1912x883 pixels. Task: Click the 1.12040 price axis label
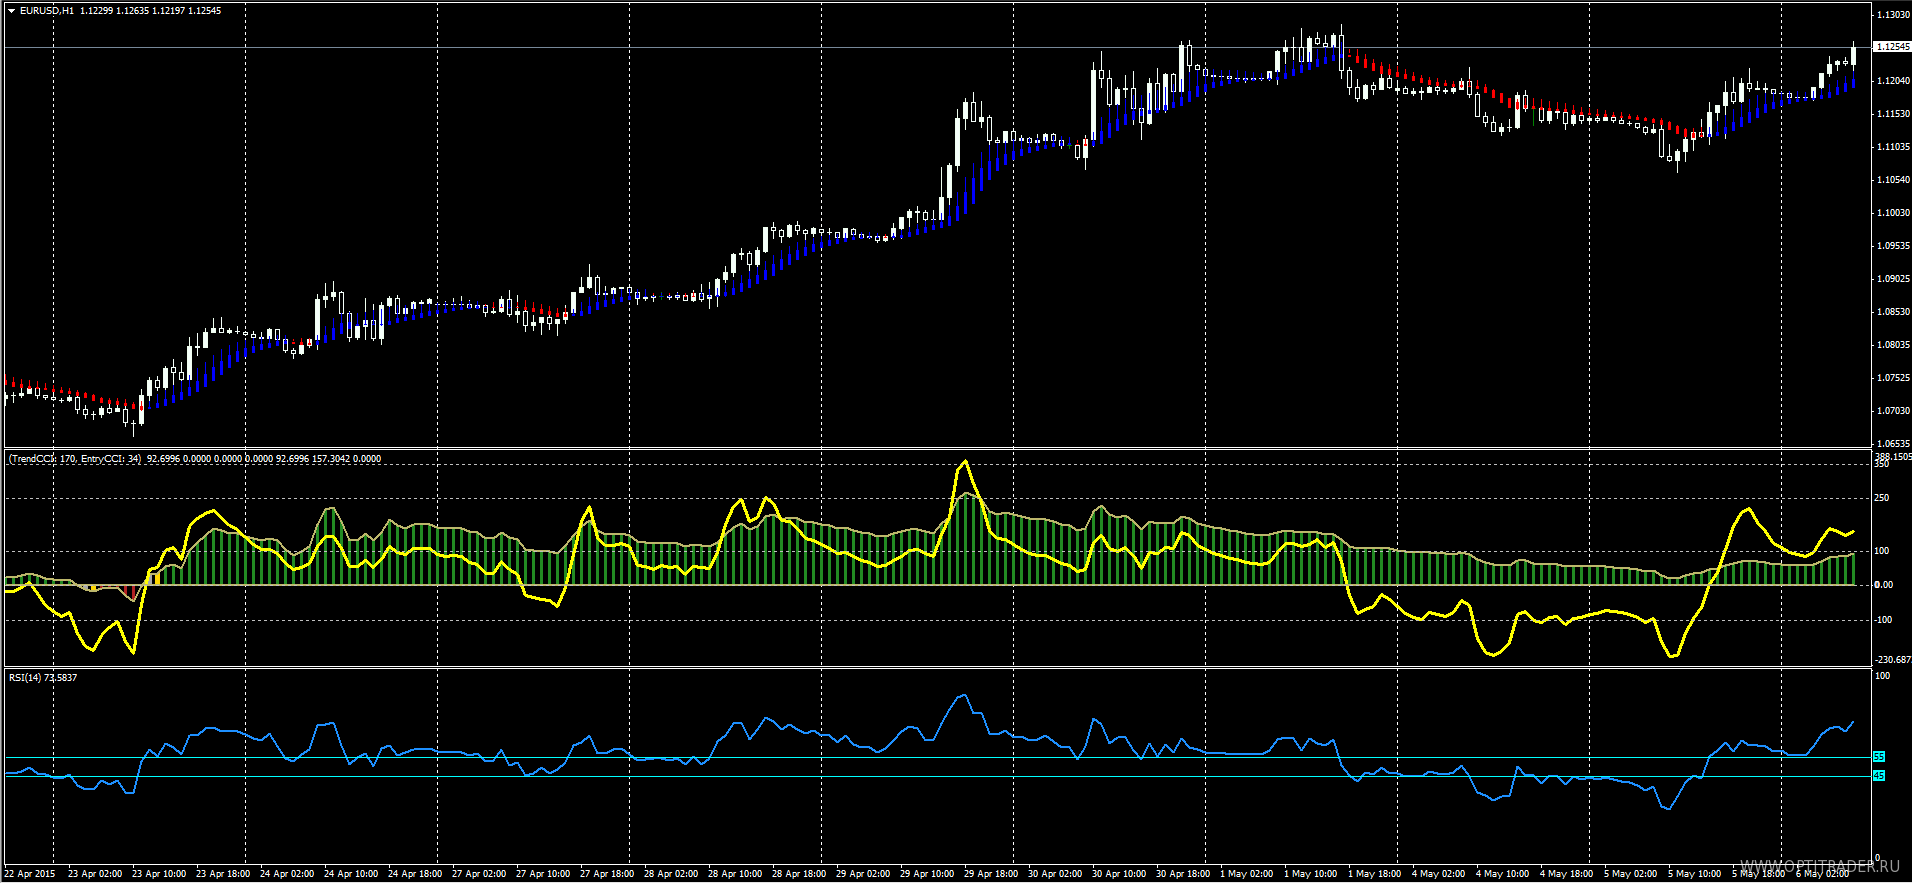point(1894,81)
